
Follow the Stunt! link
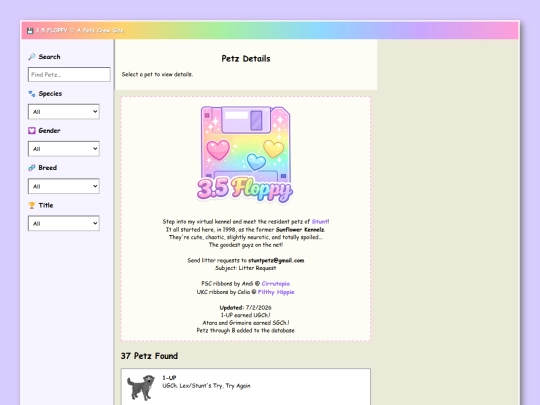point(320,221)
